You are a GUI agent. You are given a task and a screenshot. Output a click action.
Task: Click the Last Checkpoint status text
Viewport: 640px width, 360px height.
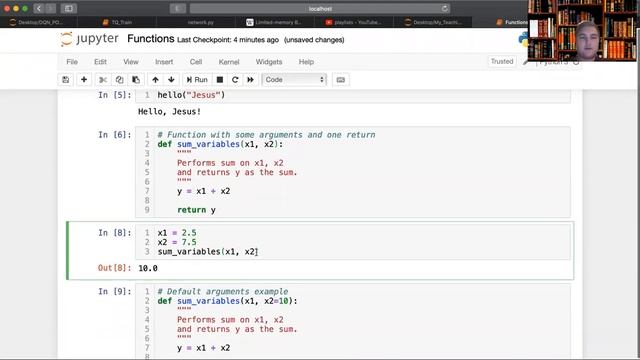tap(228, 40)
